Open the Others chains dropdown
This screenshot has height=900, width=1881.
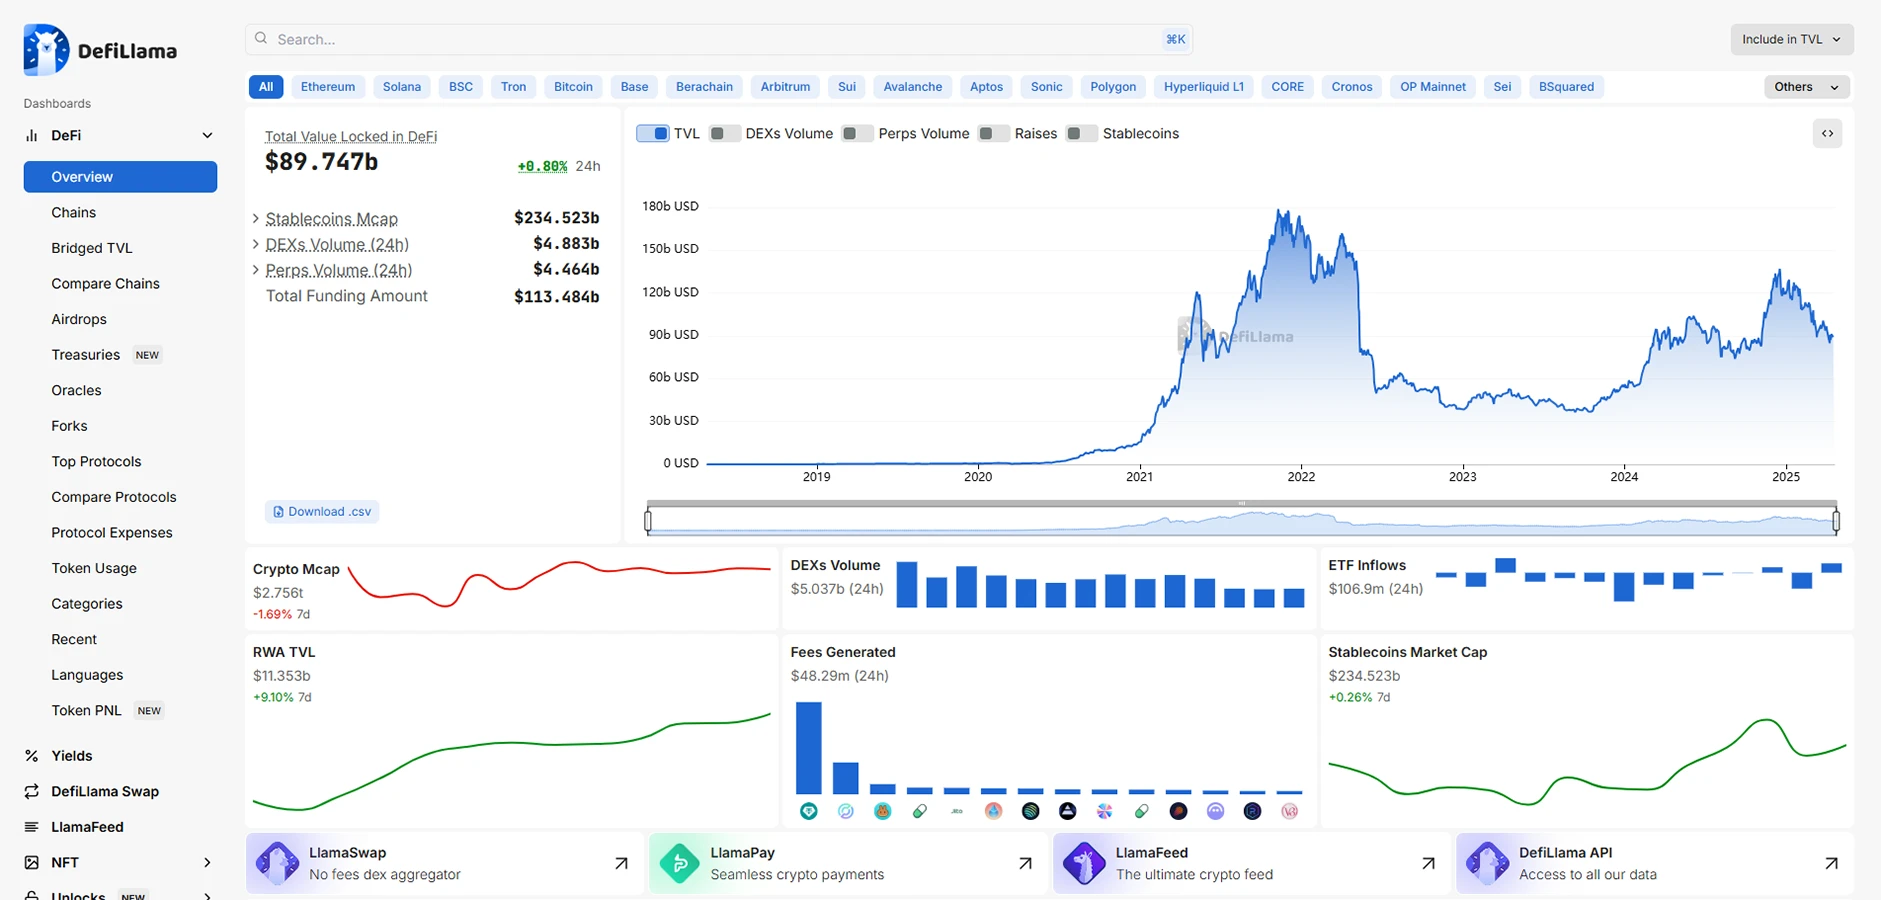pos(1807,87)
